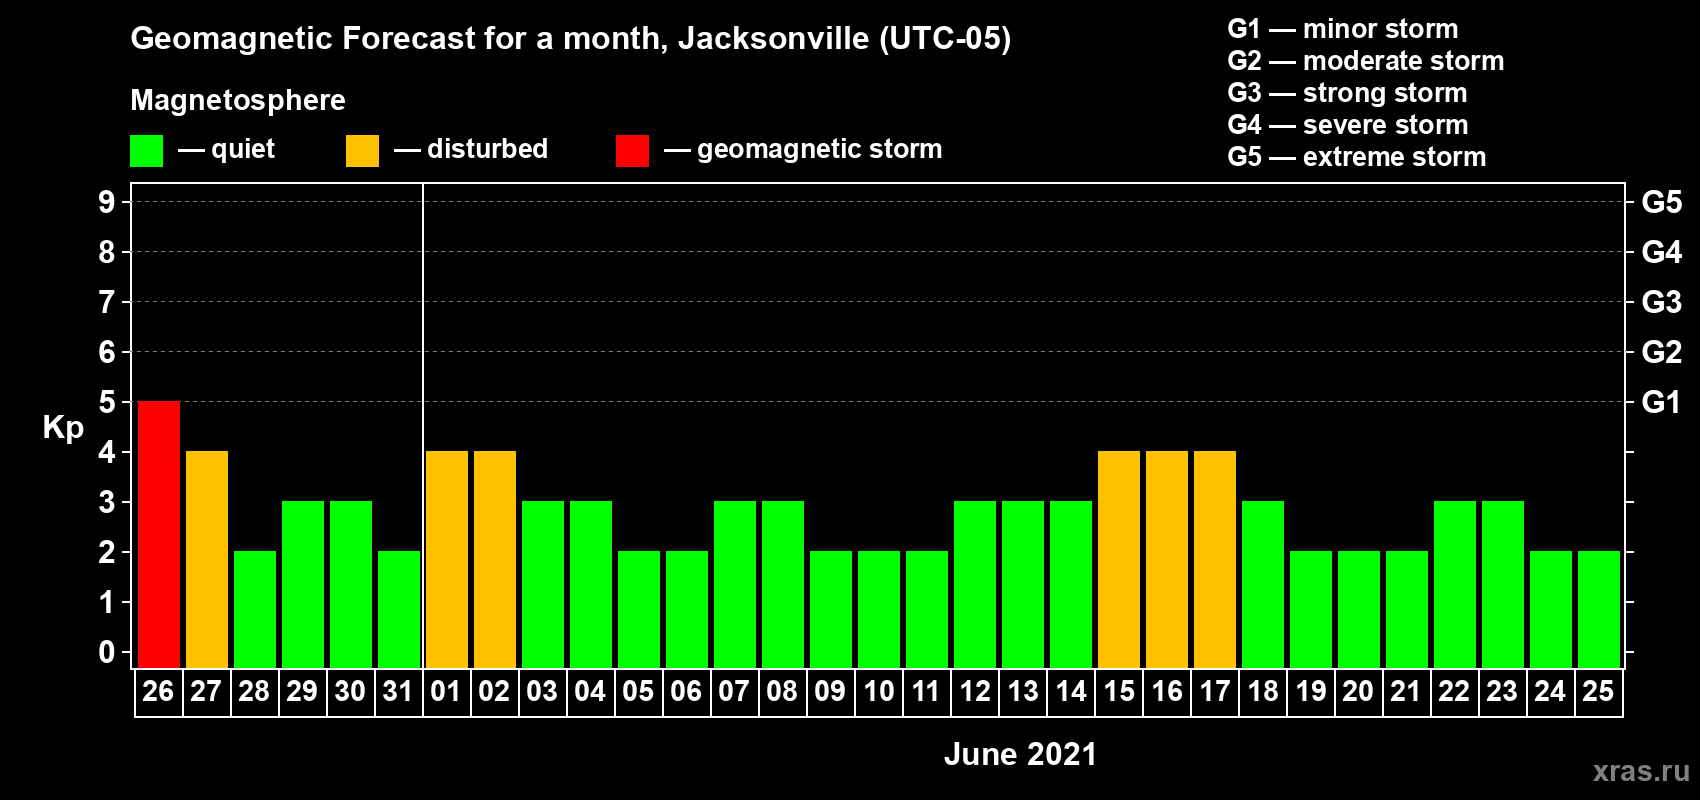Click the date label 26
Screen dimensions: 1700x800
tap(158, 691)
